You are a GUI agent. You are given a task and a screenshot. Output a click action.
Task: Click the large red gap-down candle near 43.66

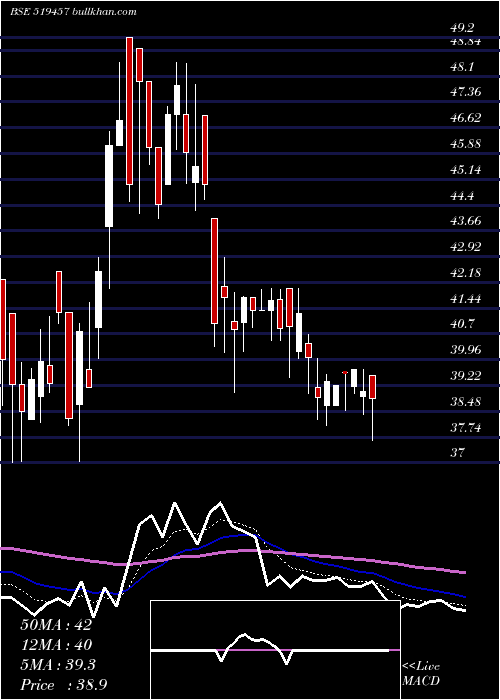(x=214, y=271)
